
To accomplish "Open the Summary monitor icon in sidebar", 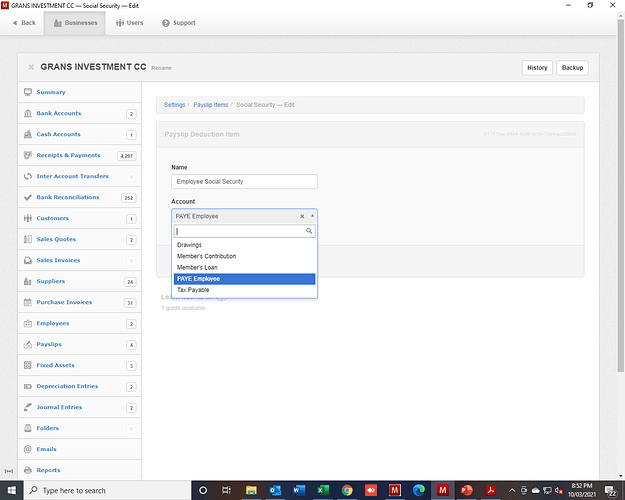I will 28,92.
